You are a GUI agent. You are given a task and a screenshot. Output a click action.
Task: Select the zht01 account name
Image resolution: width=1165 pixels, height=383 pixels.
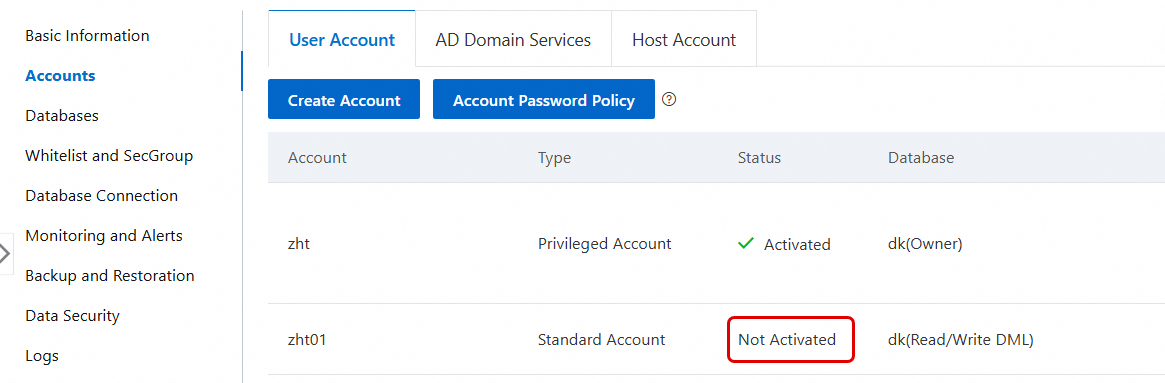tap(308, 341)
